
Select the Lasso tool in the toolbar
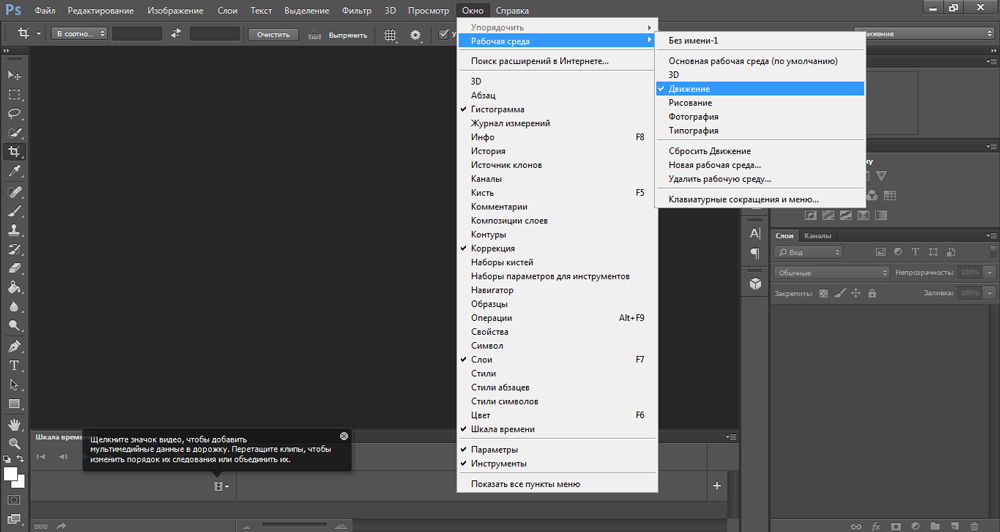15,114
